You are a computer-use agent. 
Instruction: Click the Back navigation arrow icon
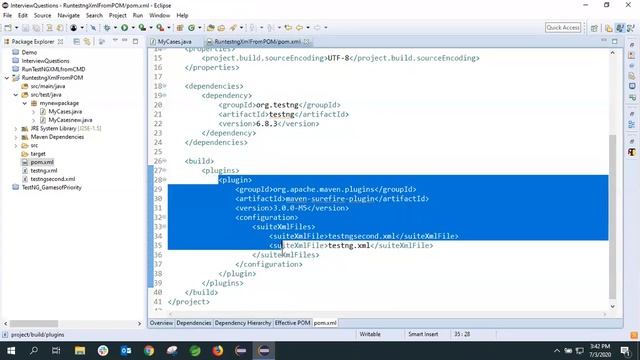[x=300, y=28]
